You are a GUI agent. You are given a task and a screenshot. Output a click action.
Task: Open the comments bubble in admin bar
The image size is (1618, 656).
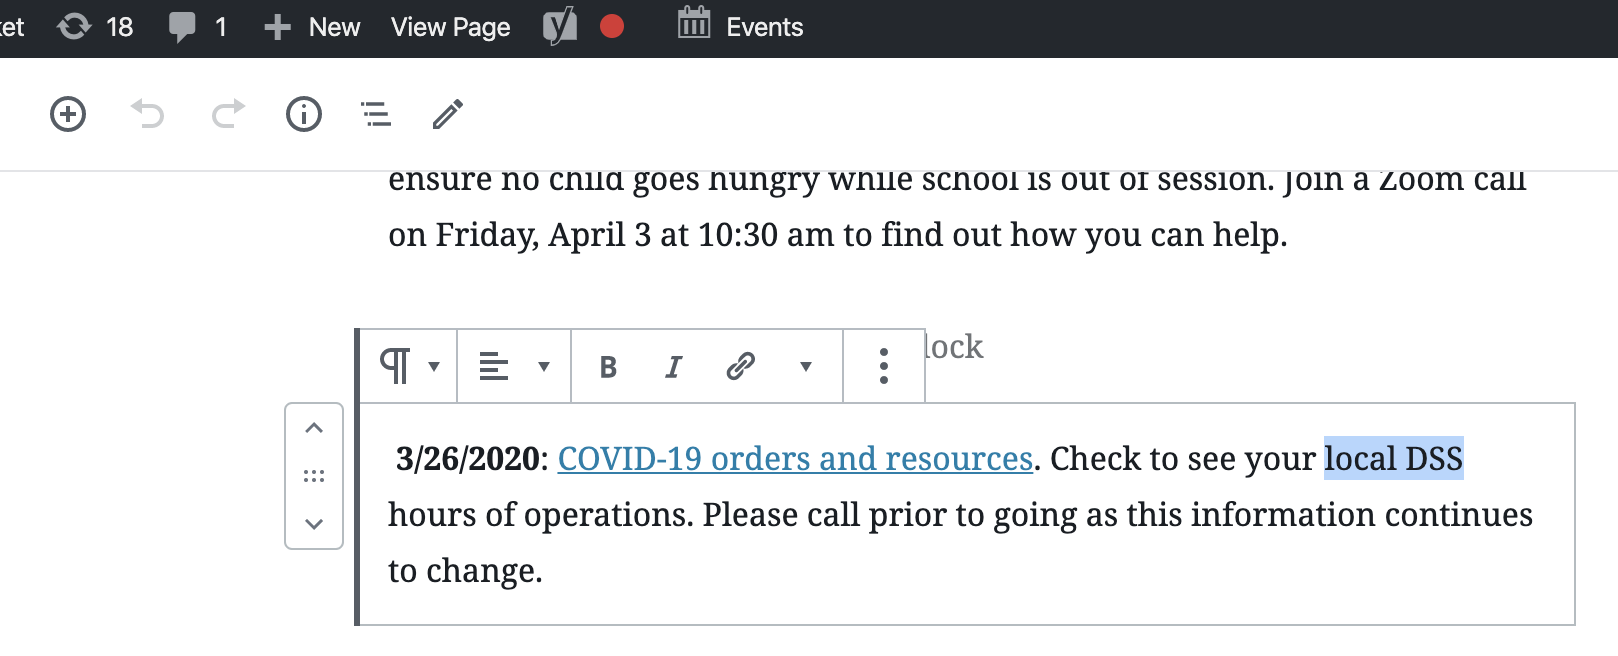[197, 27]
